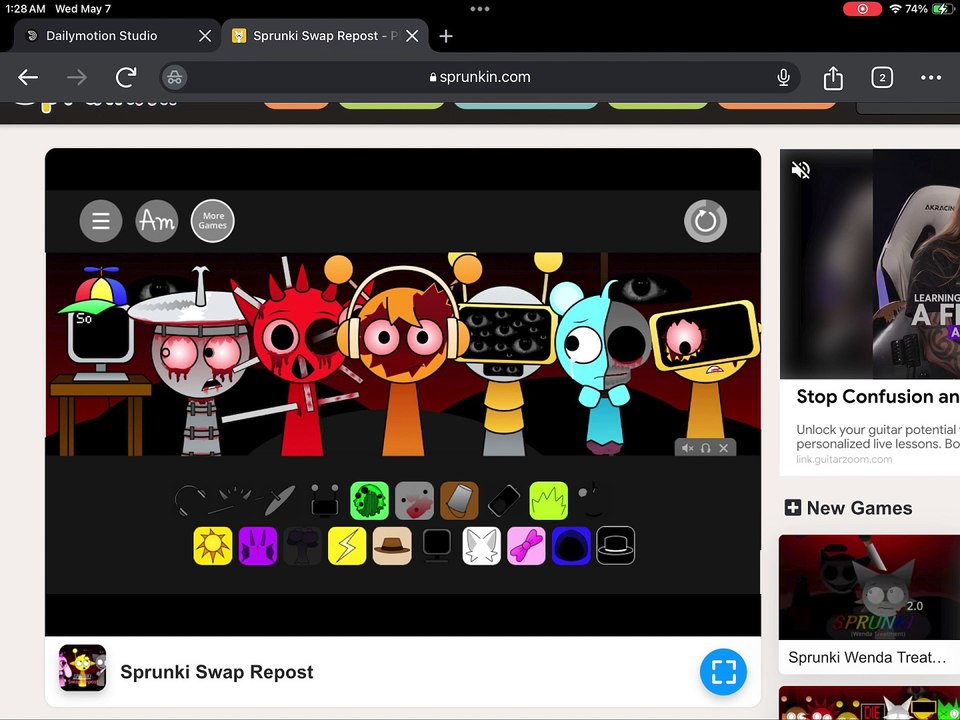
Task: Enter fullscreen with the blue expand button
Action: click(723, 672)
